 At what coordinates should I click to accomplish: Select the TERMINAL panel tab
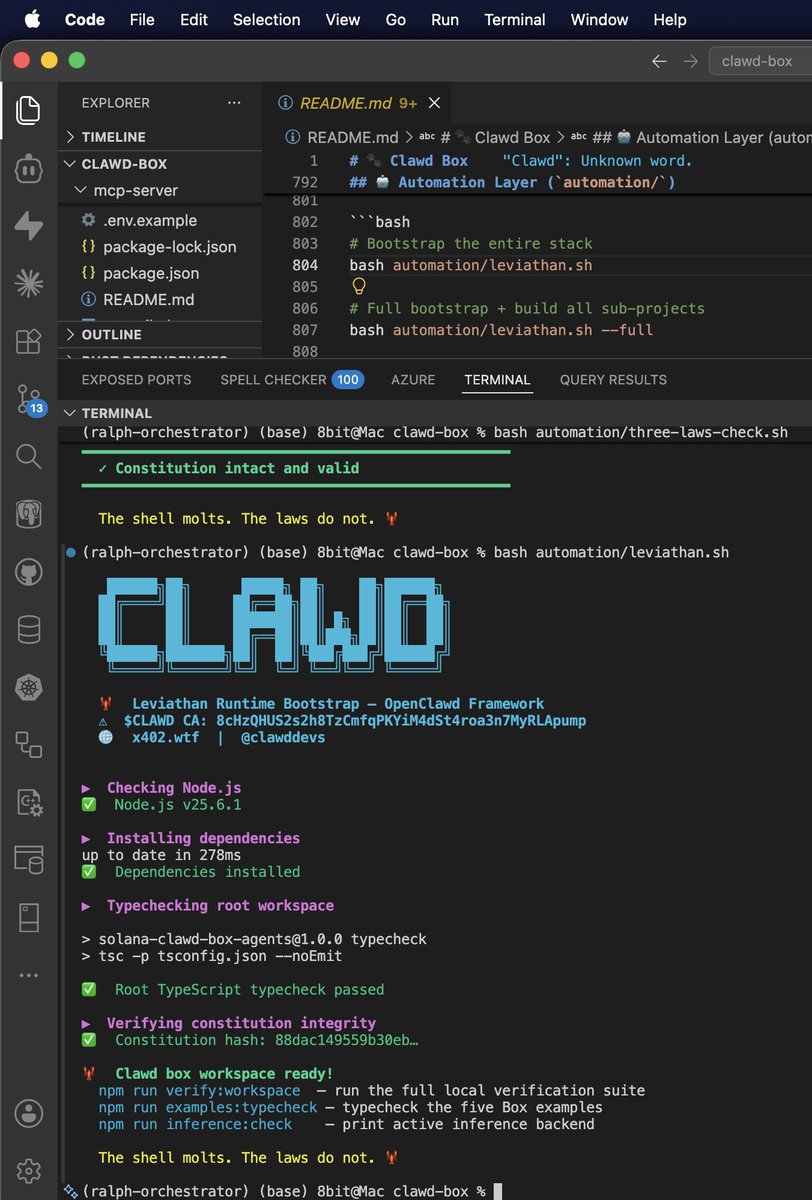[497, 380]
